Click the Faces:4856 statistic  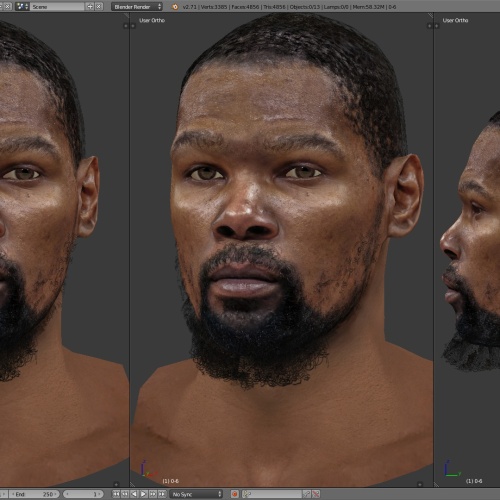pyautogui.click(x=245, y=7)
